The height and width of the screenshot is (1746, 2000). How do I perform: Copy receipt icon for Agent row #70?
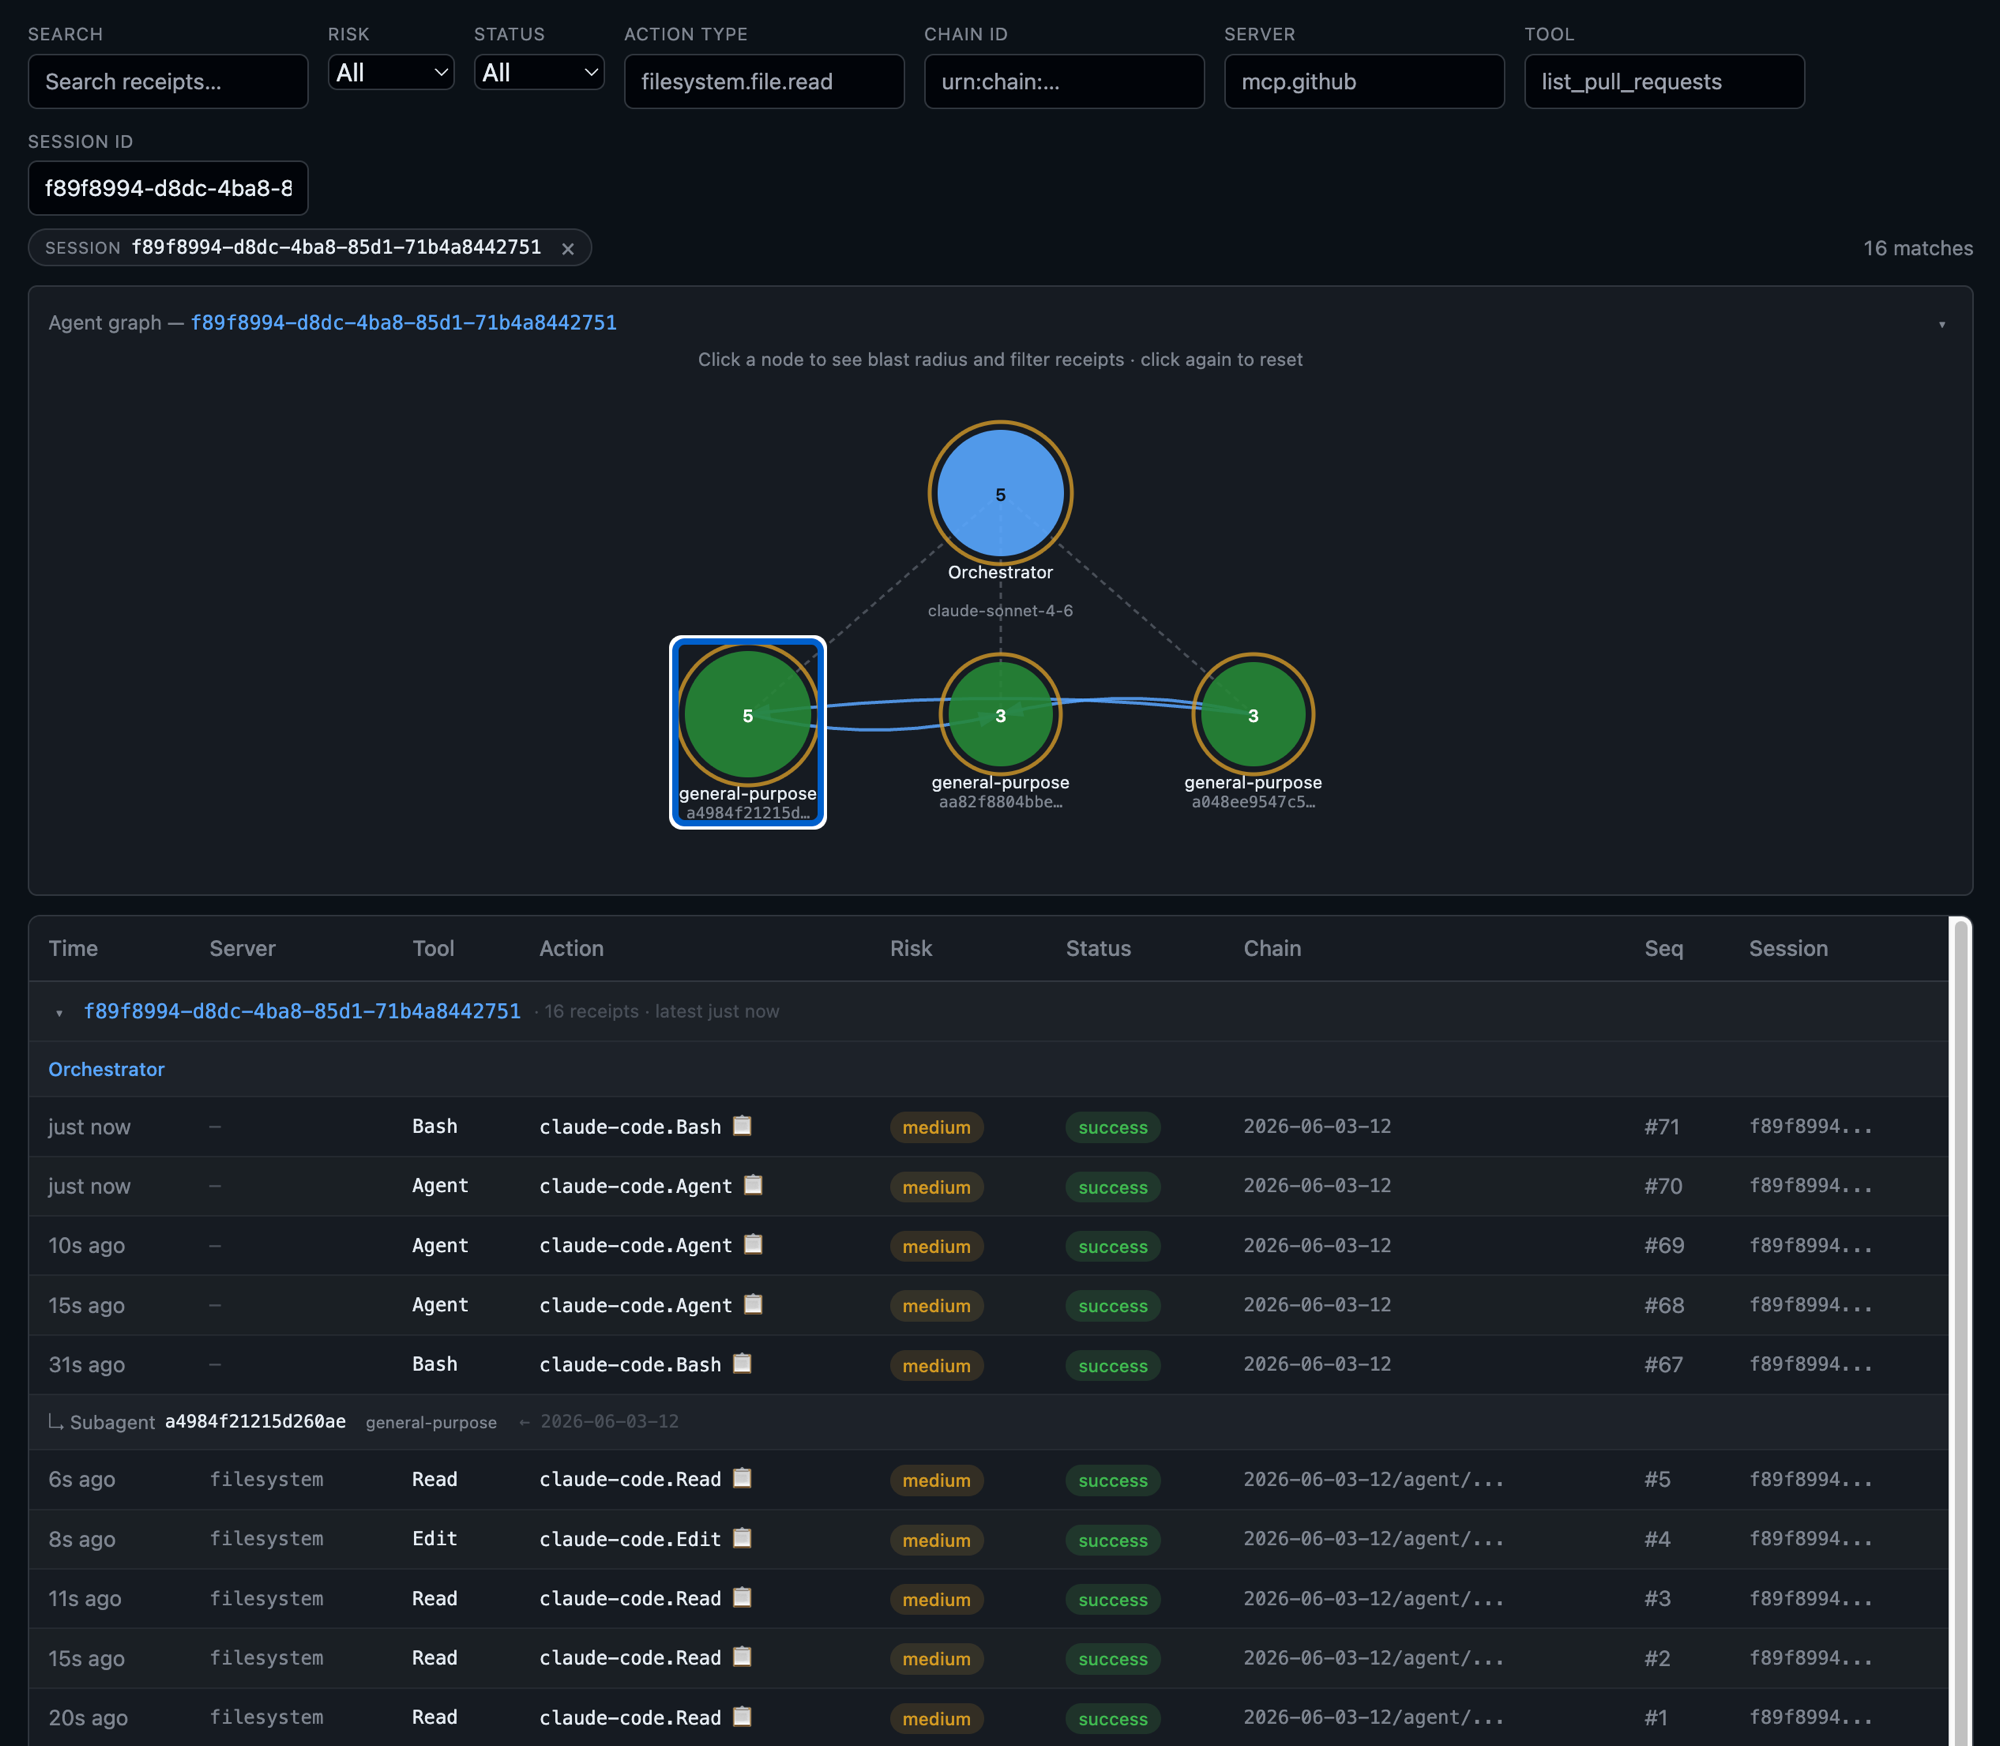point(753,1185)
